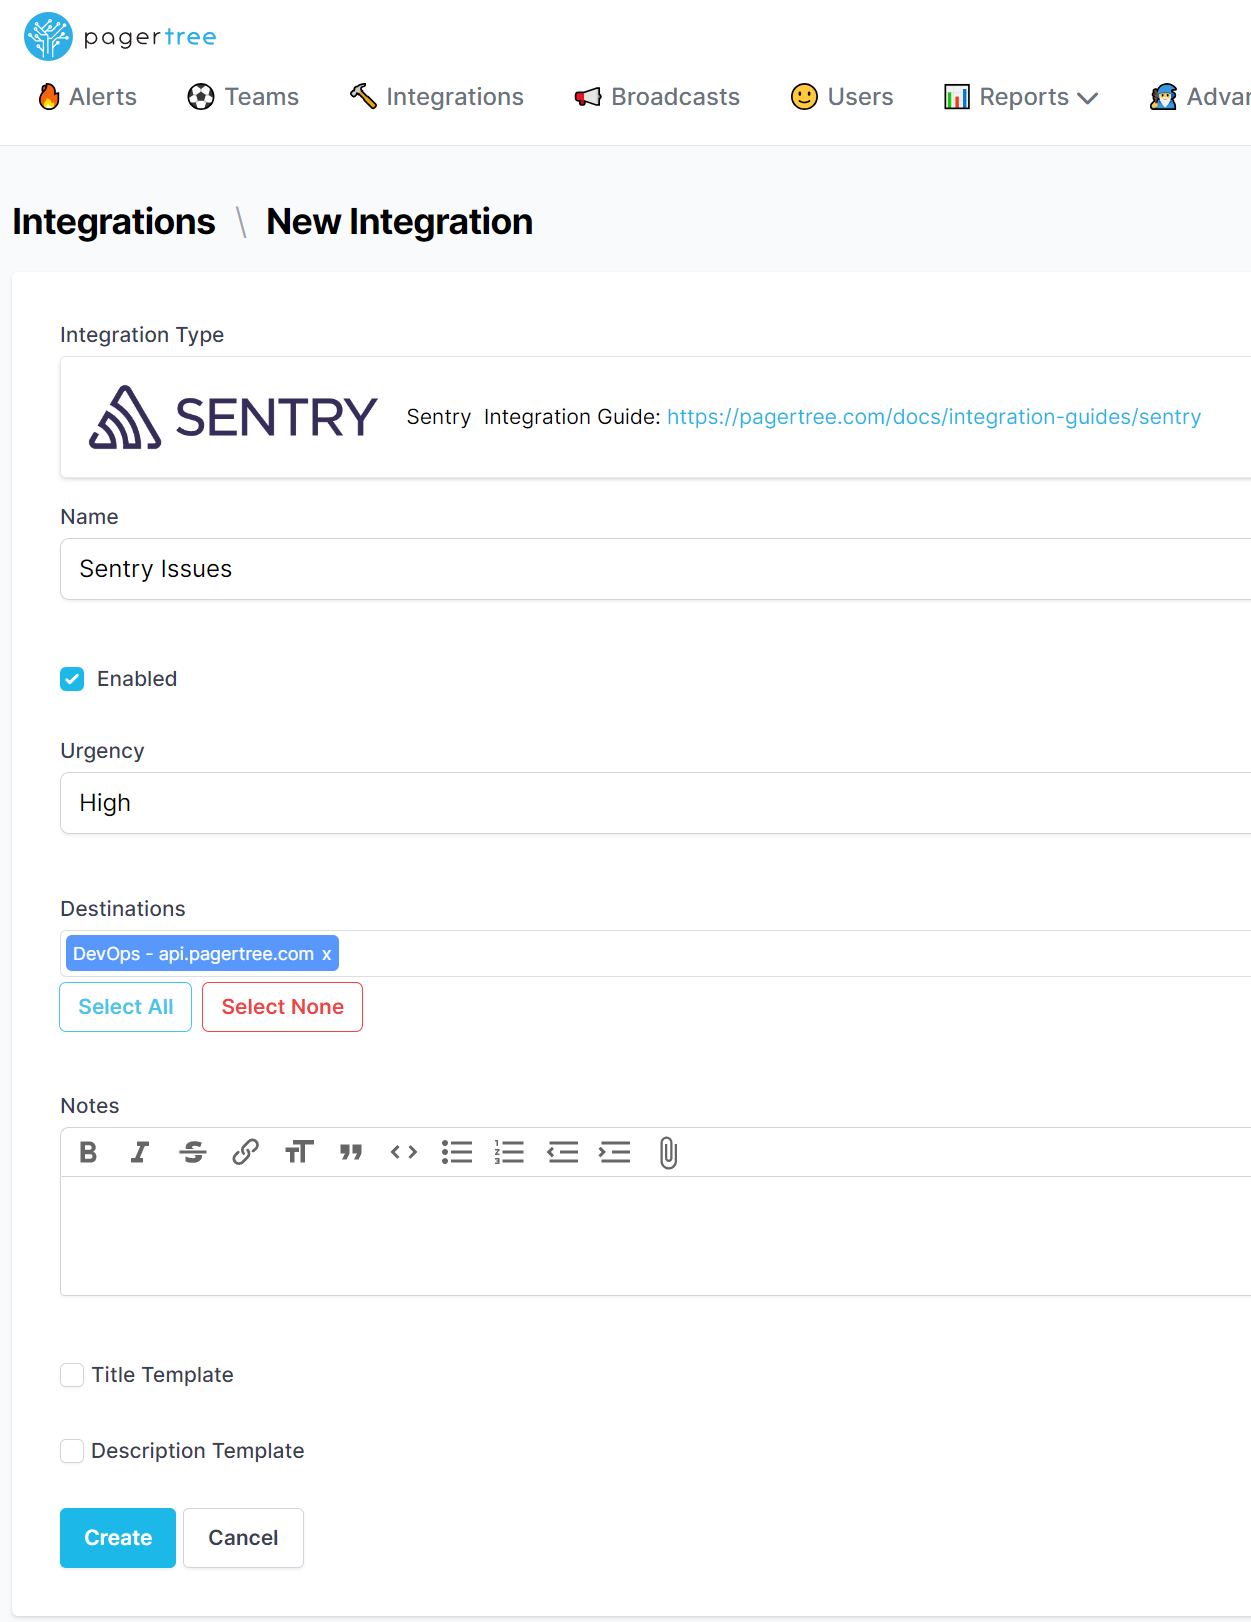This screenshot has width=1251, height=1622.
Task: Create a numbered list in Notes
Action: [509, 1152]
